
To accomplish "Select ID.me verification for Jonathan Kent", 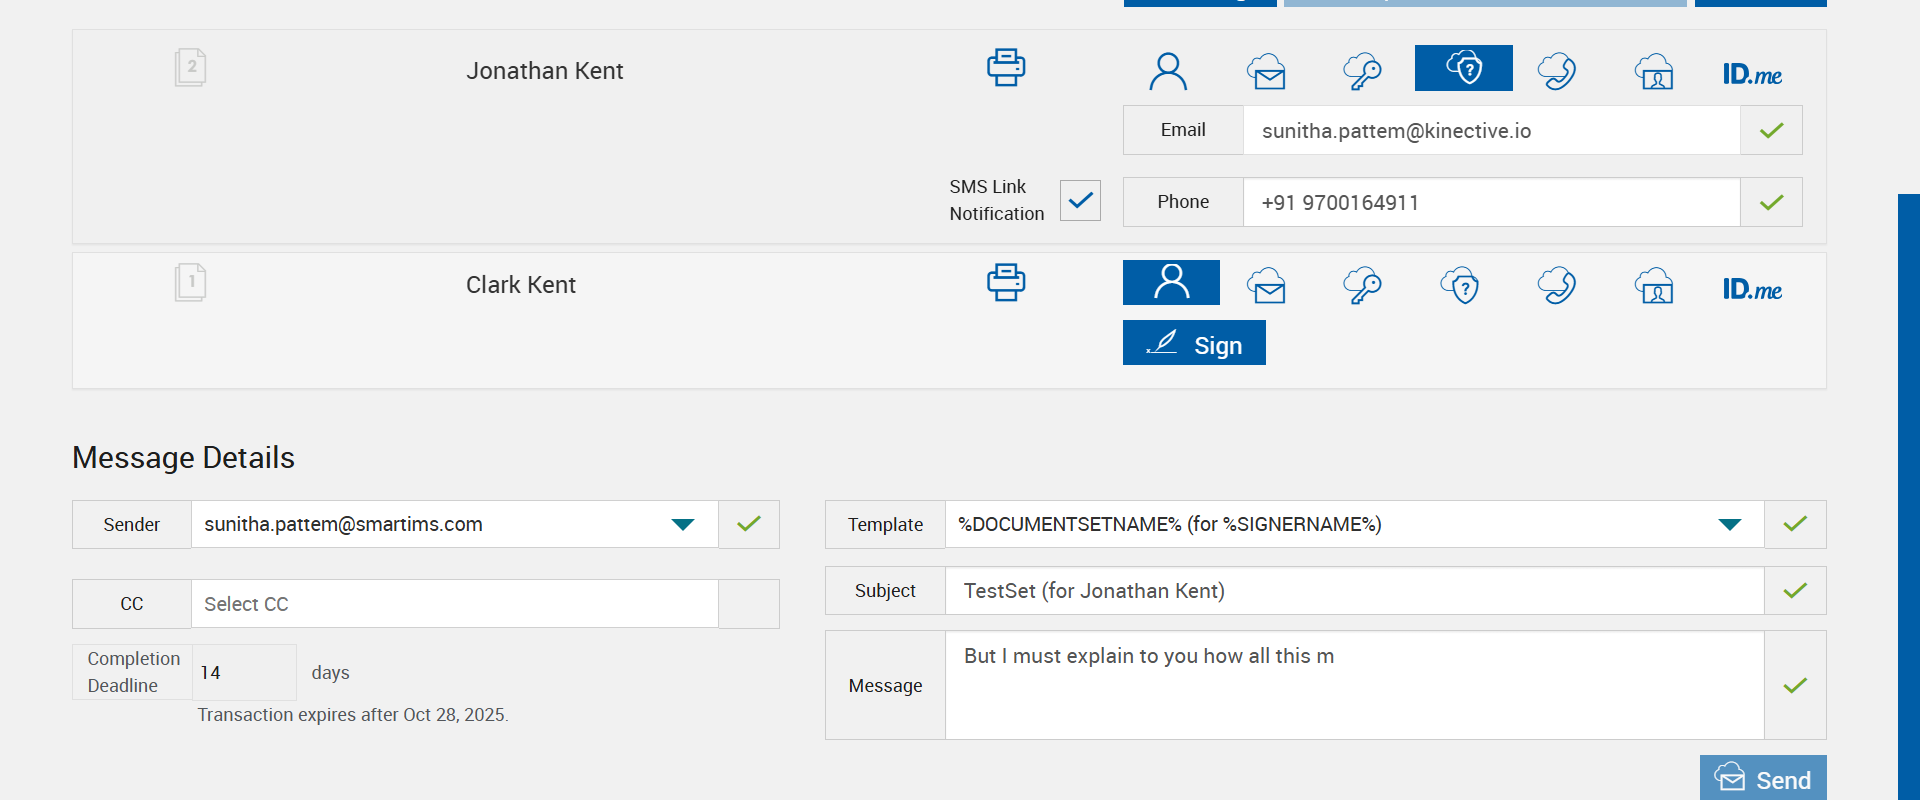I will [x=1752, y=74].
